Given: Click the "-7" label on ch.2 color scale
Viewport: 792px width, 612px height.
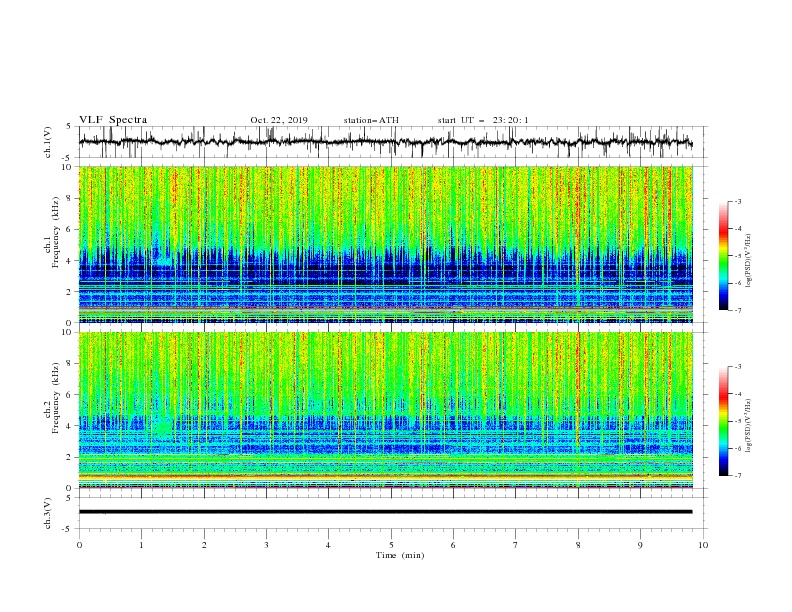Looking at the screenshot, I should (738, 476).
